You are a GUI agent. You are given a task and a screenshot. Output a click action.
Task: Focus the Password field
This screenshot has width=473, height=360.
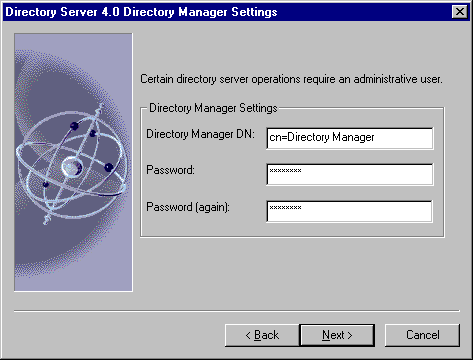click(350, 174)
